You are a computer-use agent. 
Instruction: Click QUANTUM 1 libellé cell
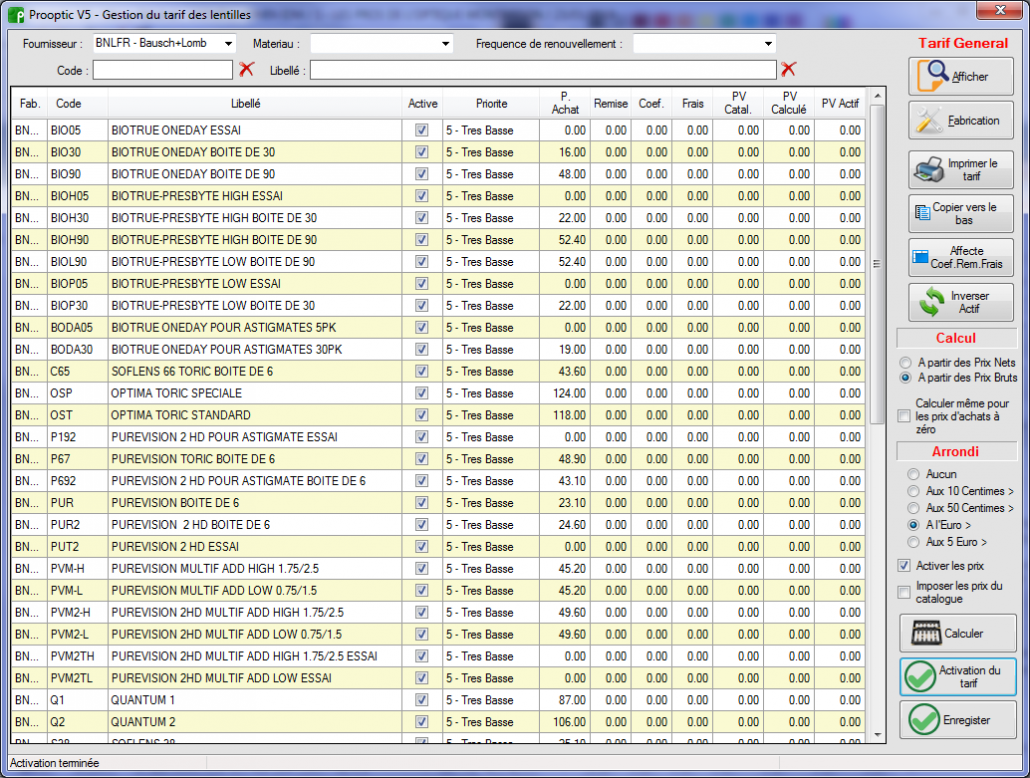tap(255, 700)
